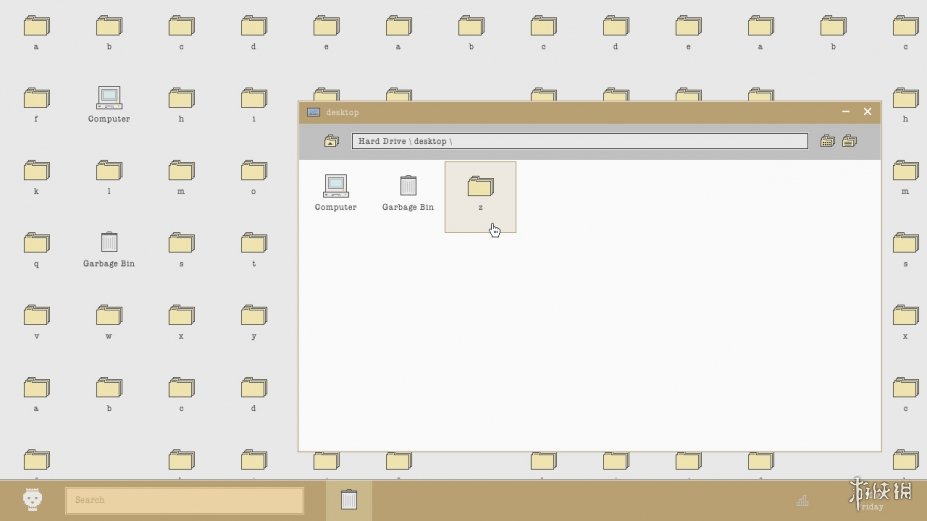Click Garbage Bin button in the taskbar
The image size is (927, 521).
[x=348, y=500]
